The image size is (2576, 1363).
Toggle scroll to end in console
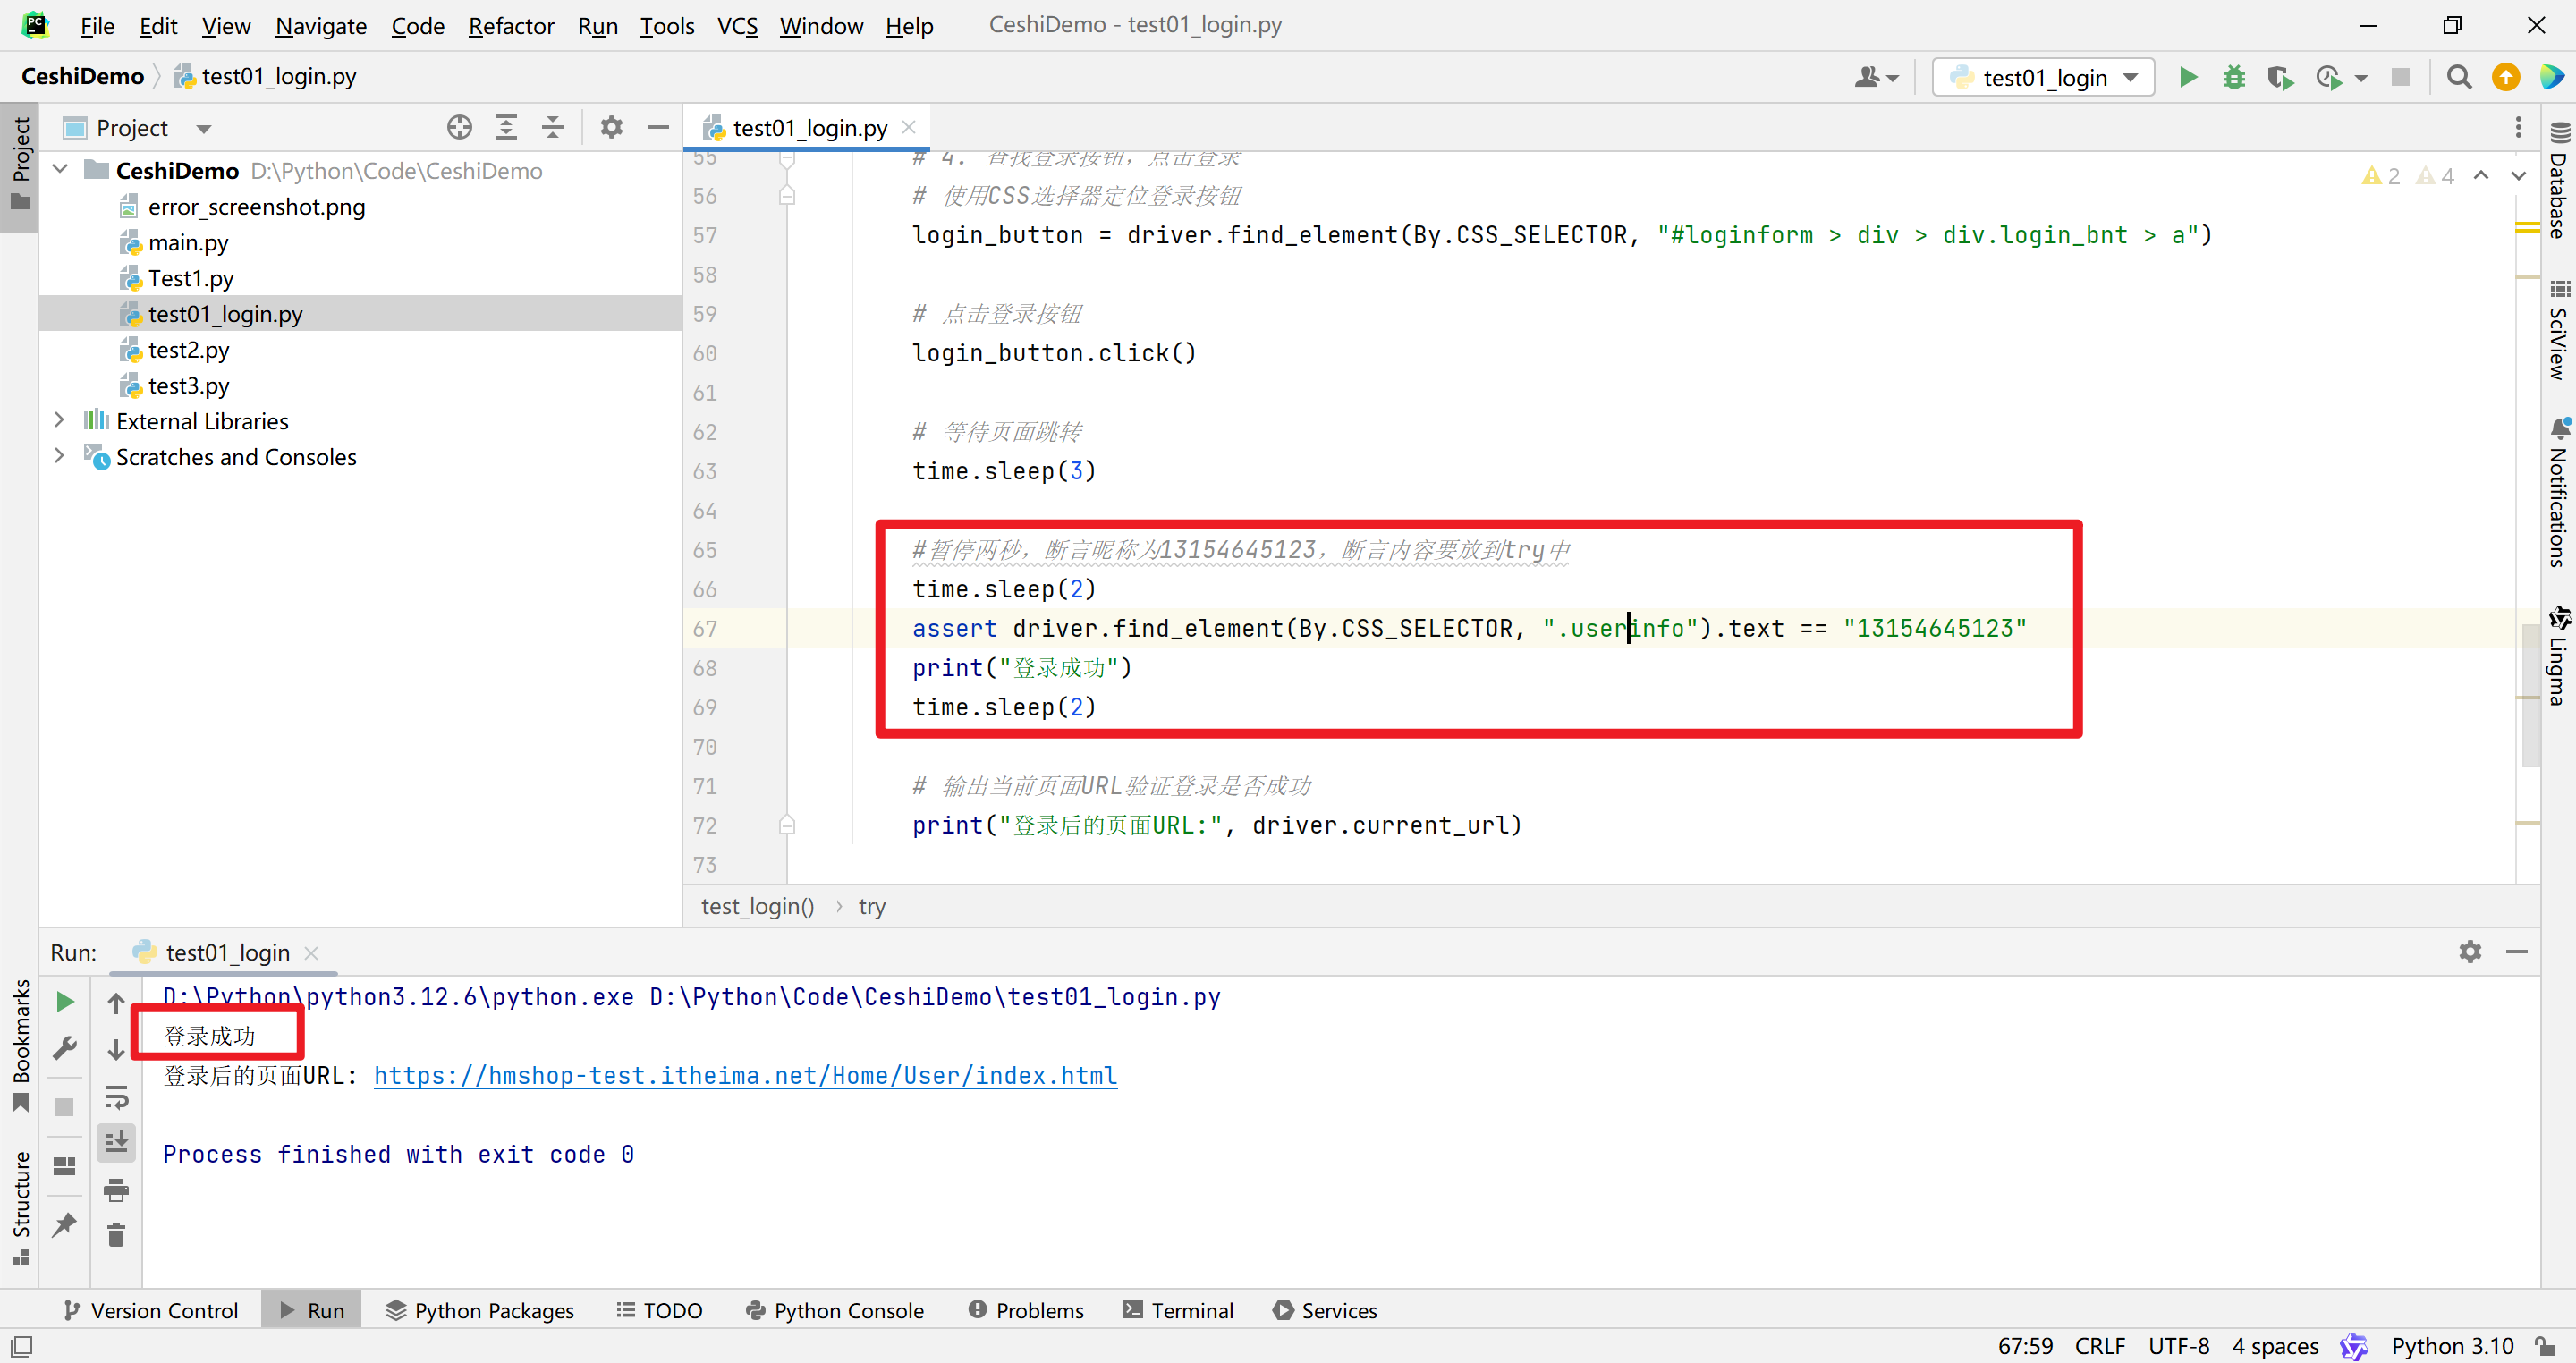tap(116, 1142)
